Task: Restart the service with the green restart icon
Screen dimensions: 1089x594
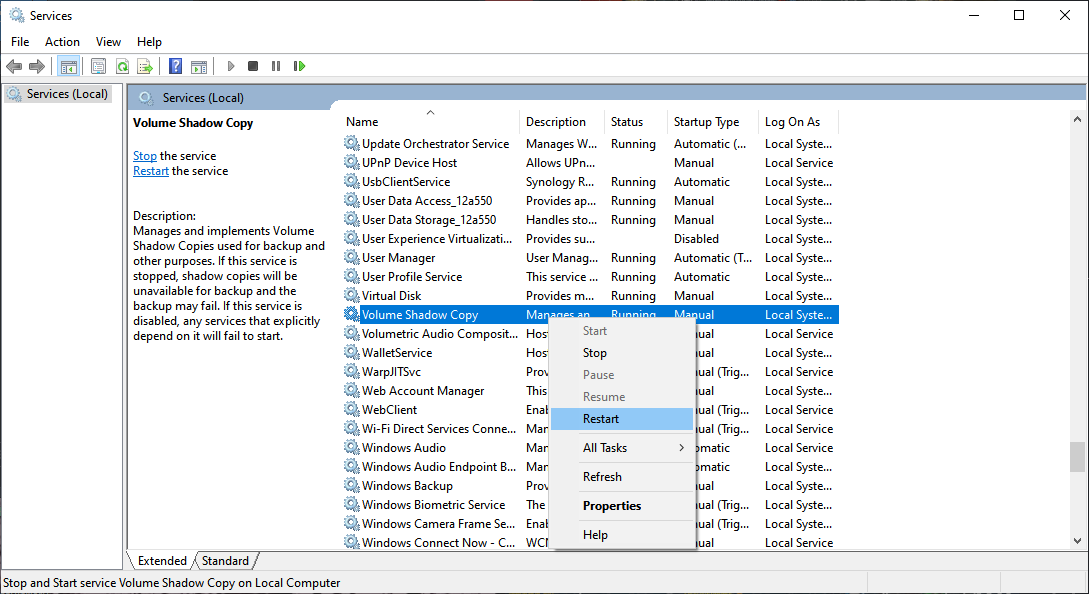Action: [299, 66]
